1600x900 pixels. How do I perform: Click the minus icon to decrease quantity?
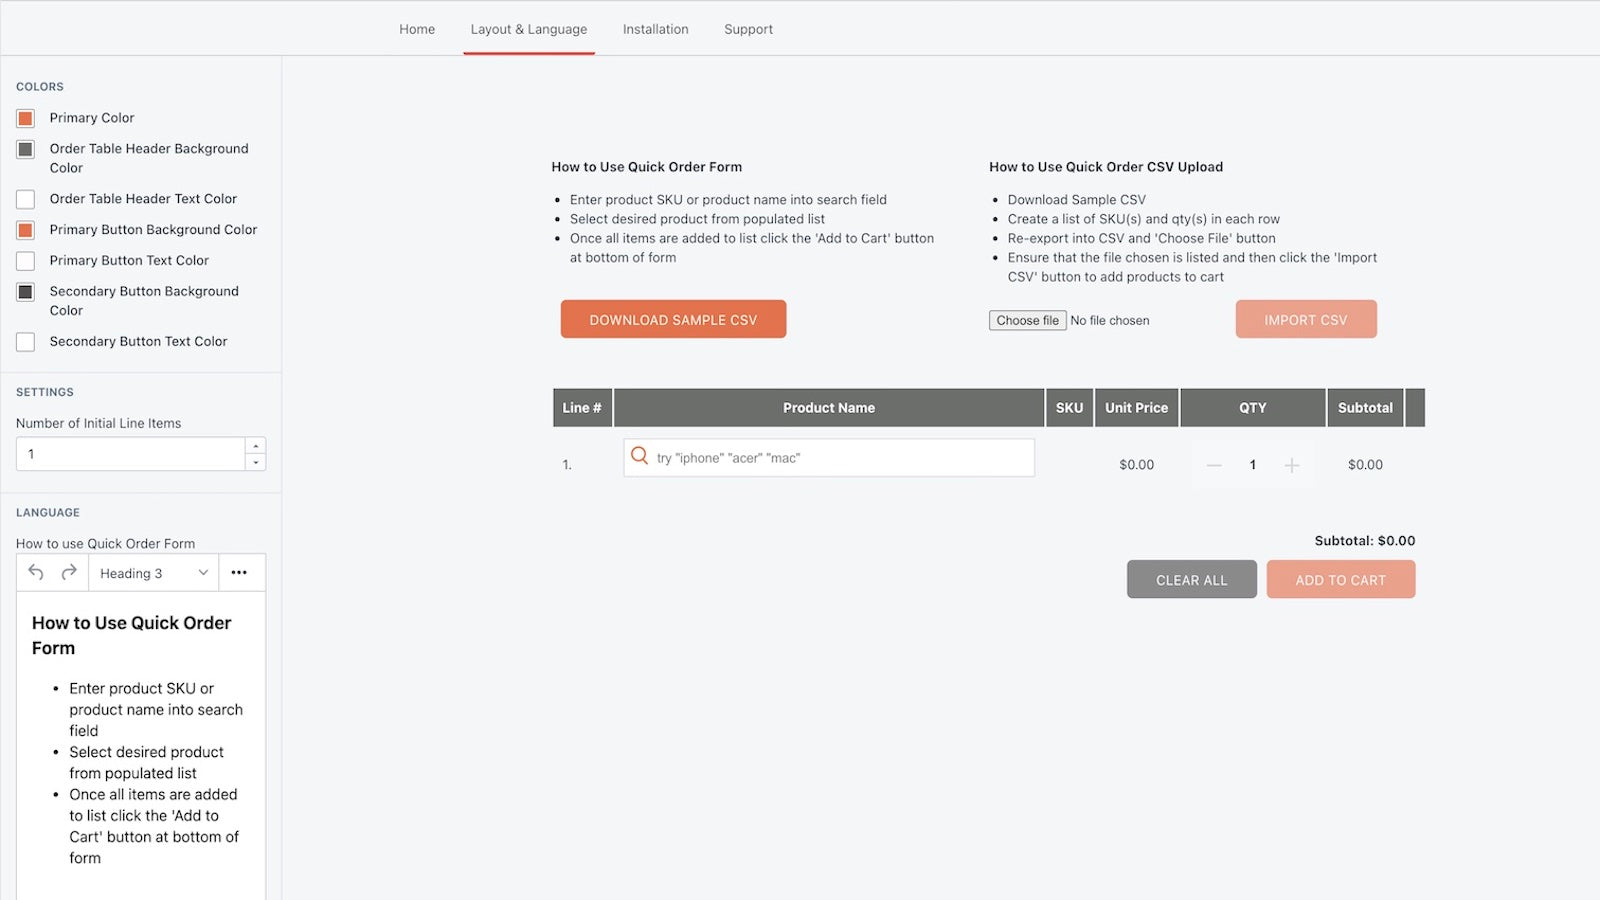point(1214,464)
